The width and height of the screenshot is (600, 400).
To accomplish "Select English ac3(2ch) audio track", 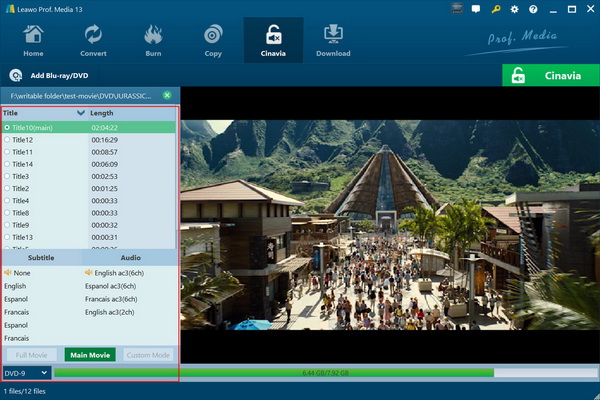I will [x=109, y=312].
